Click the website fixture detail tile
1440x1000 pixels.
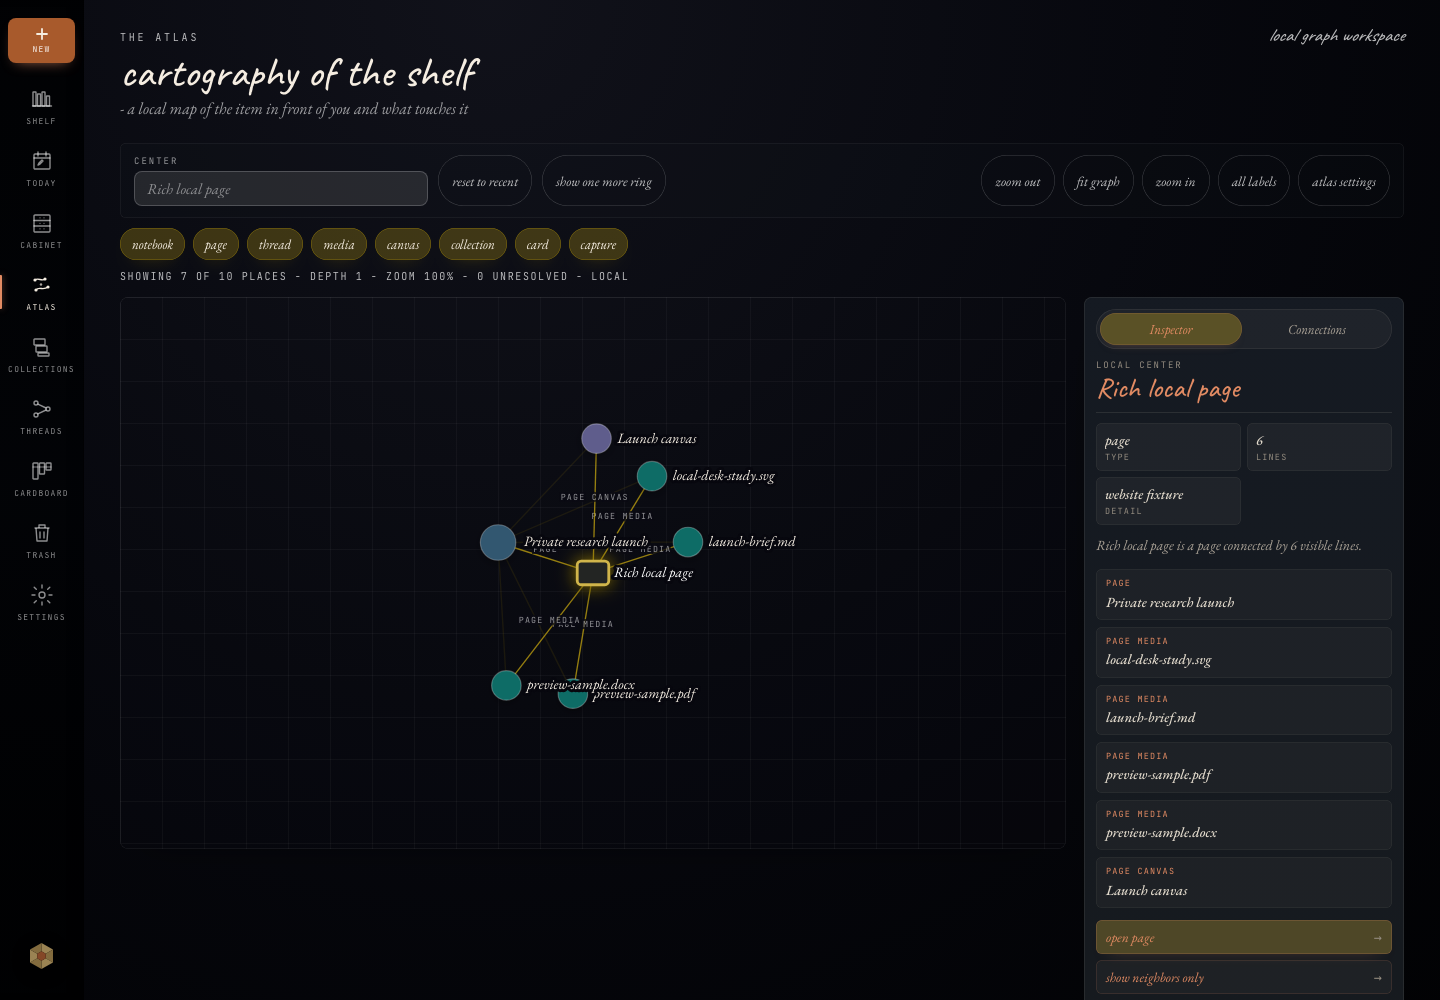[x=1168, y=500]
